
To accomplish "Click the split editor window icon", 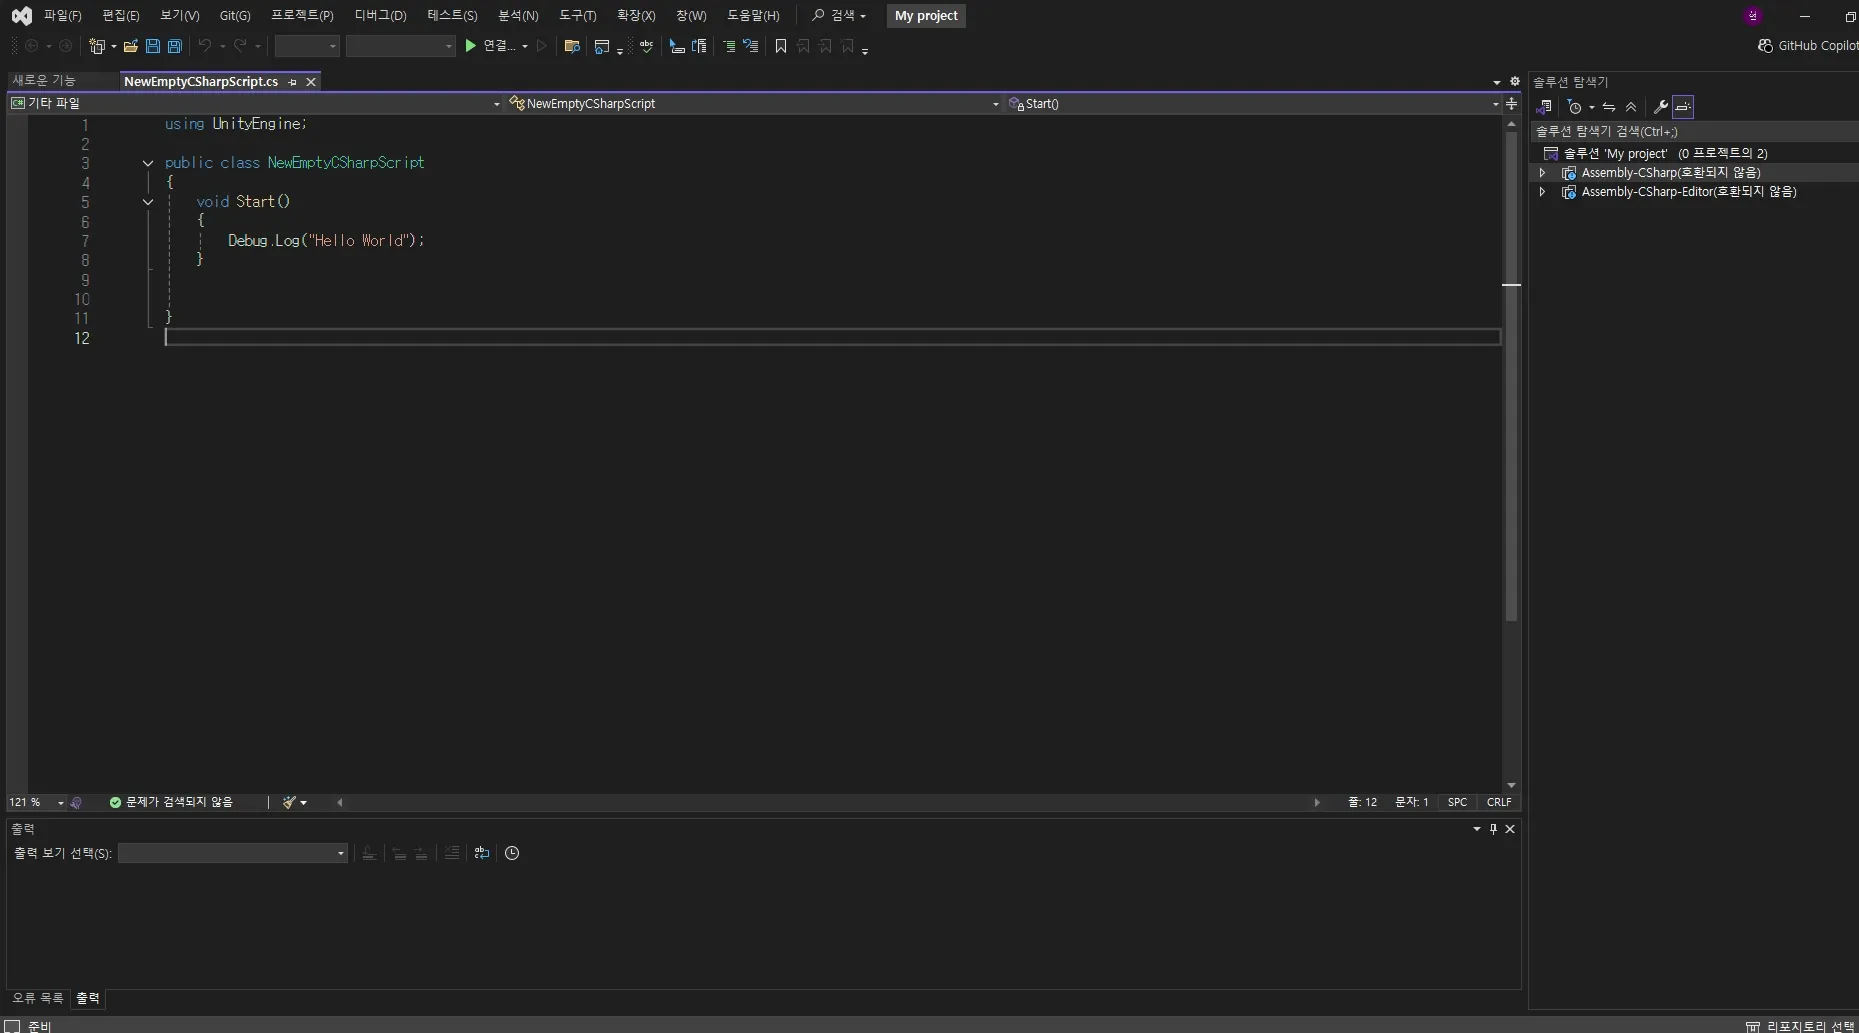I will point(1511,103).
